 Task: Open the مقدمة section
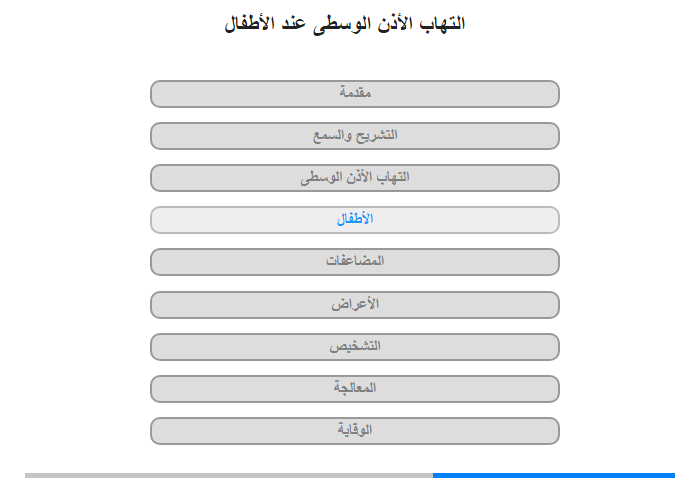point(354,94)
